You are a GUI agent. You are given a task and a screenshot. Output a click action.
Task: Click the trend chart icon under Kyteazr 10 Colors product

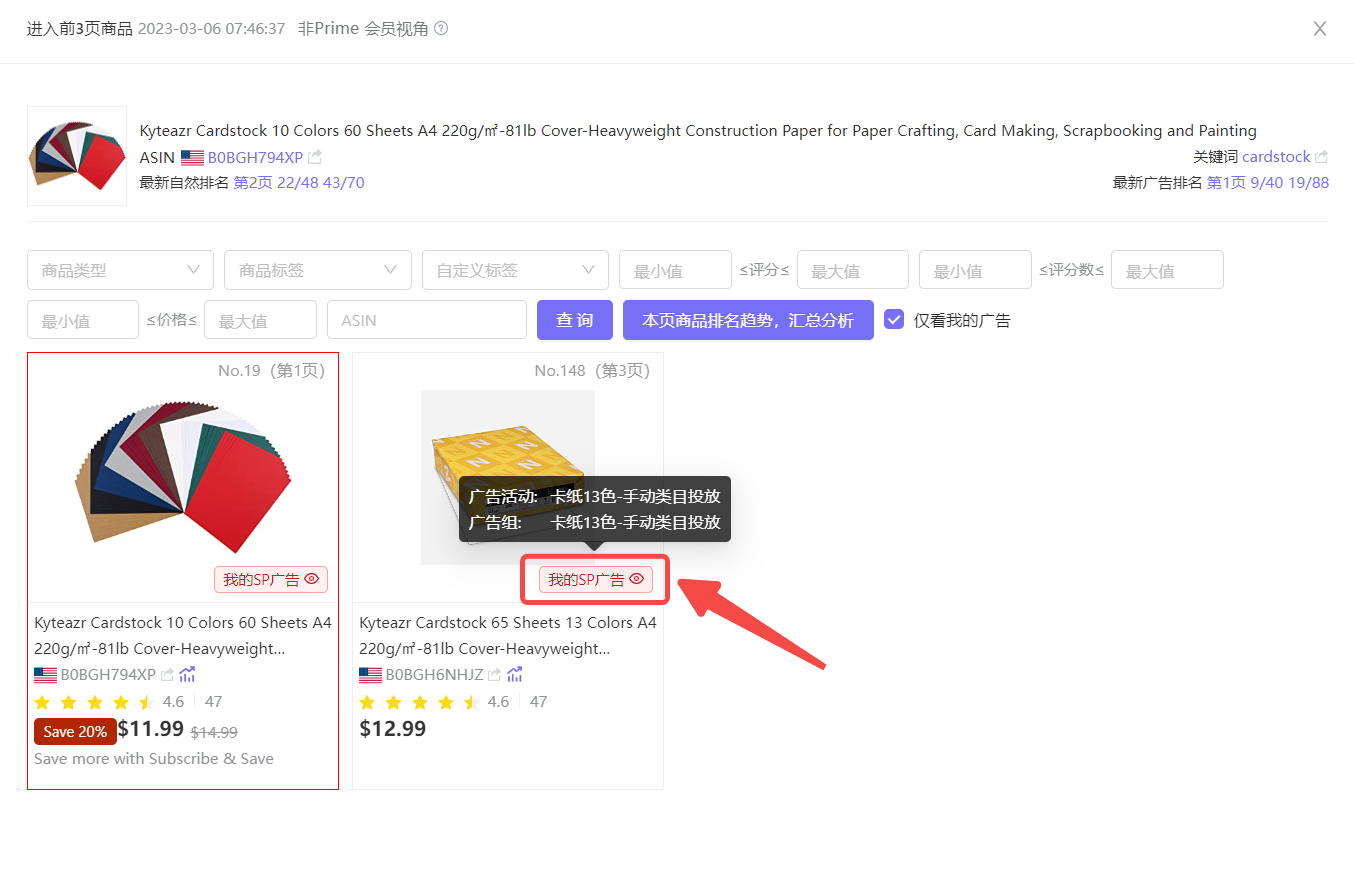pos(187,674)
